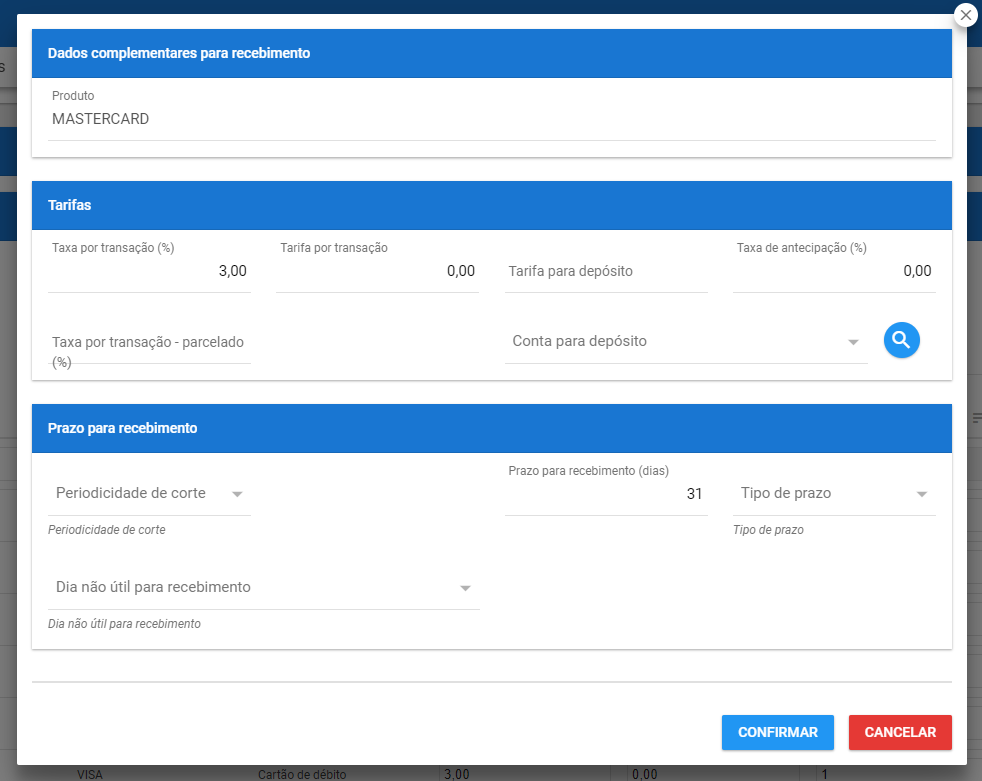The width and height of the screenshot is (982, 781).
Task: Click the Prazo para recebimento section header
Action: [x=491, y=428]
